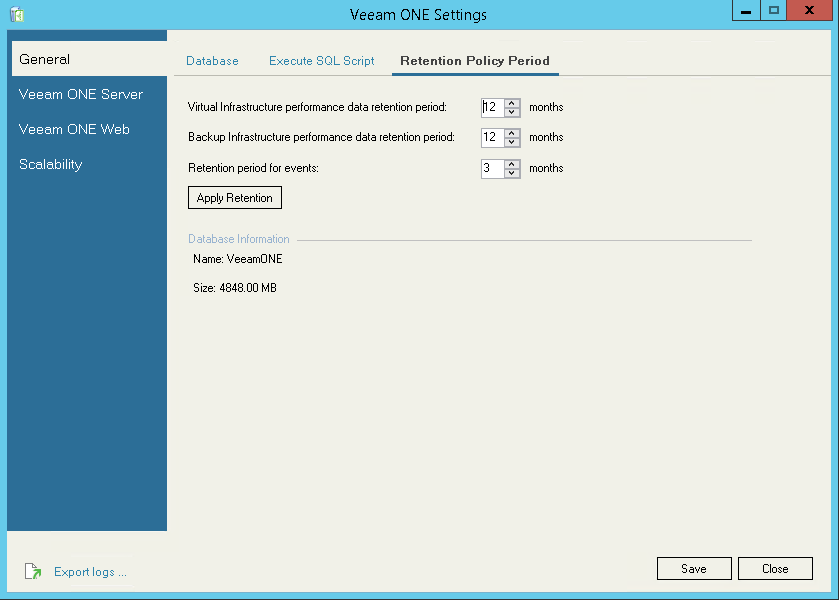Increase Virtual Infrastructure retention period
The height and width of the screenshot is (600, 839).
512,103
